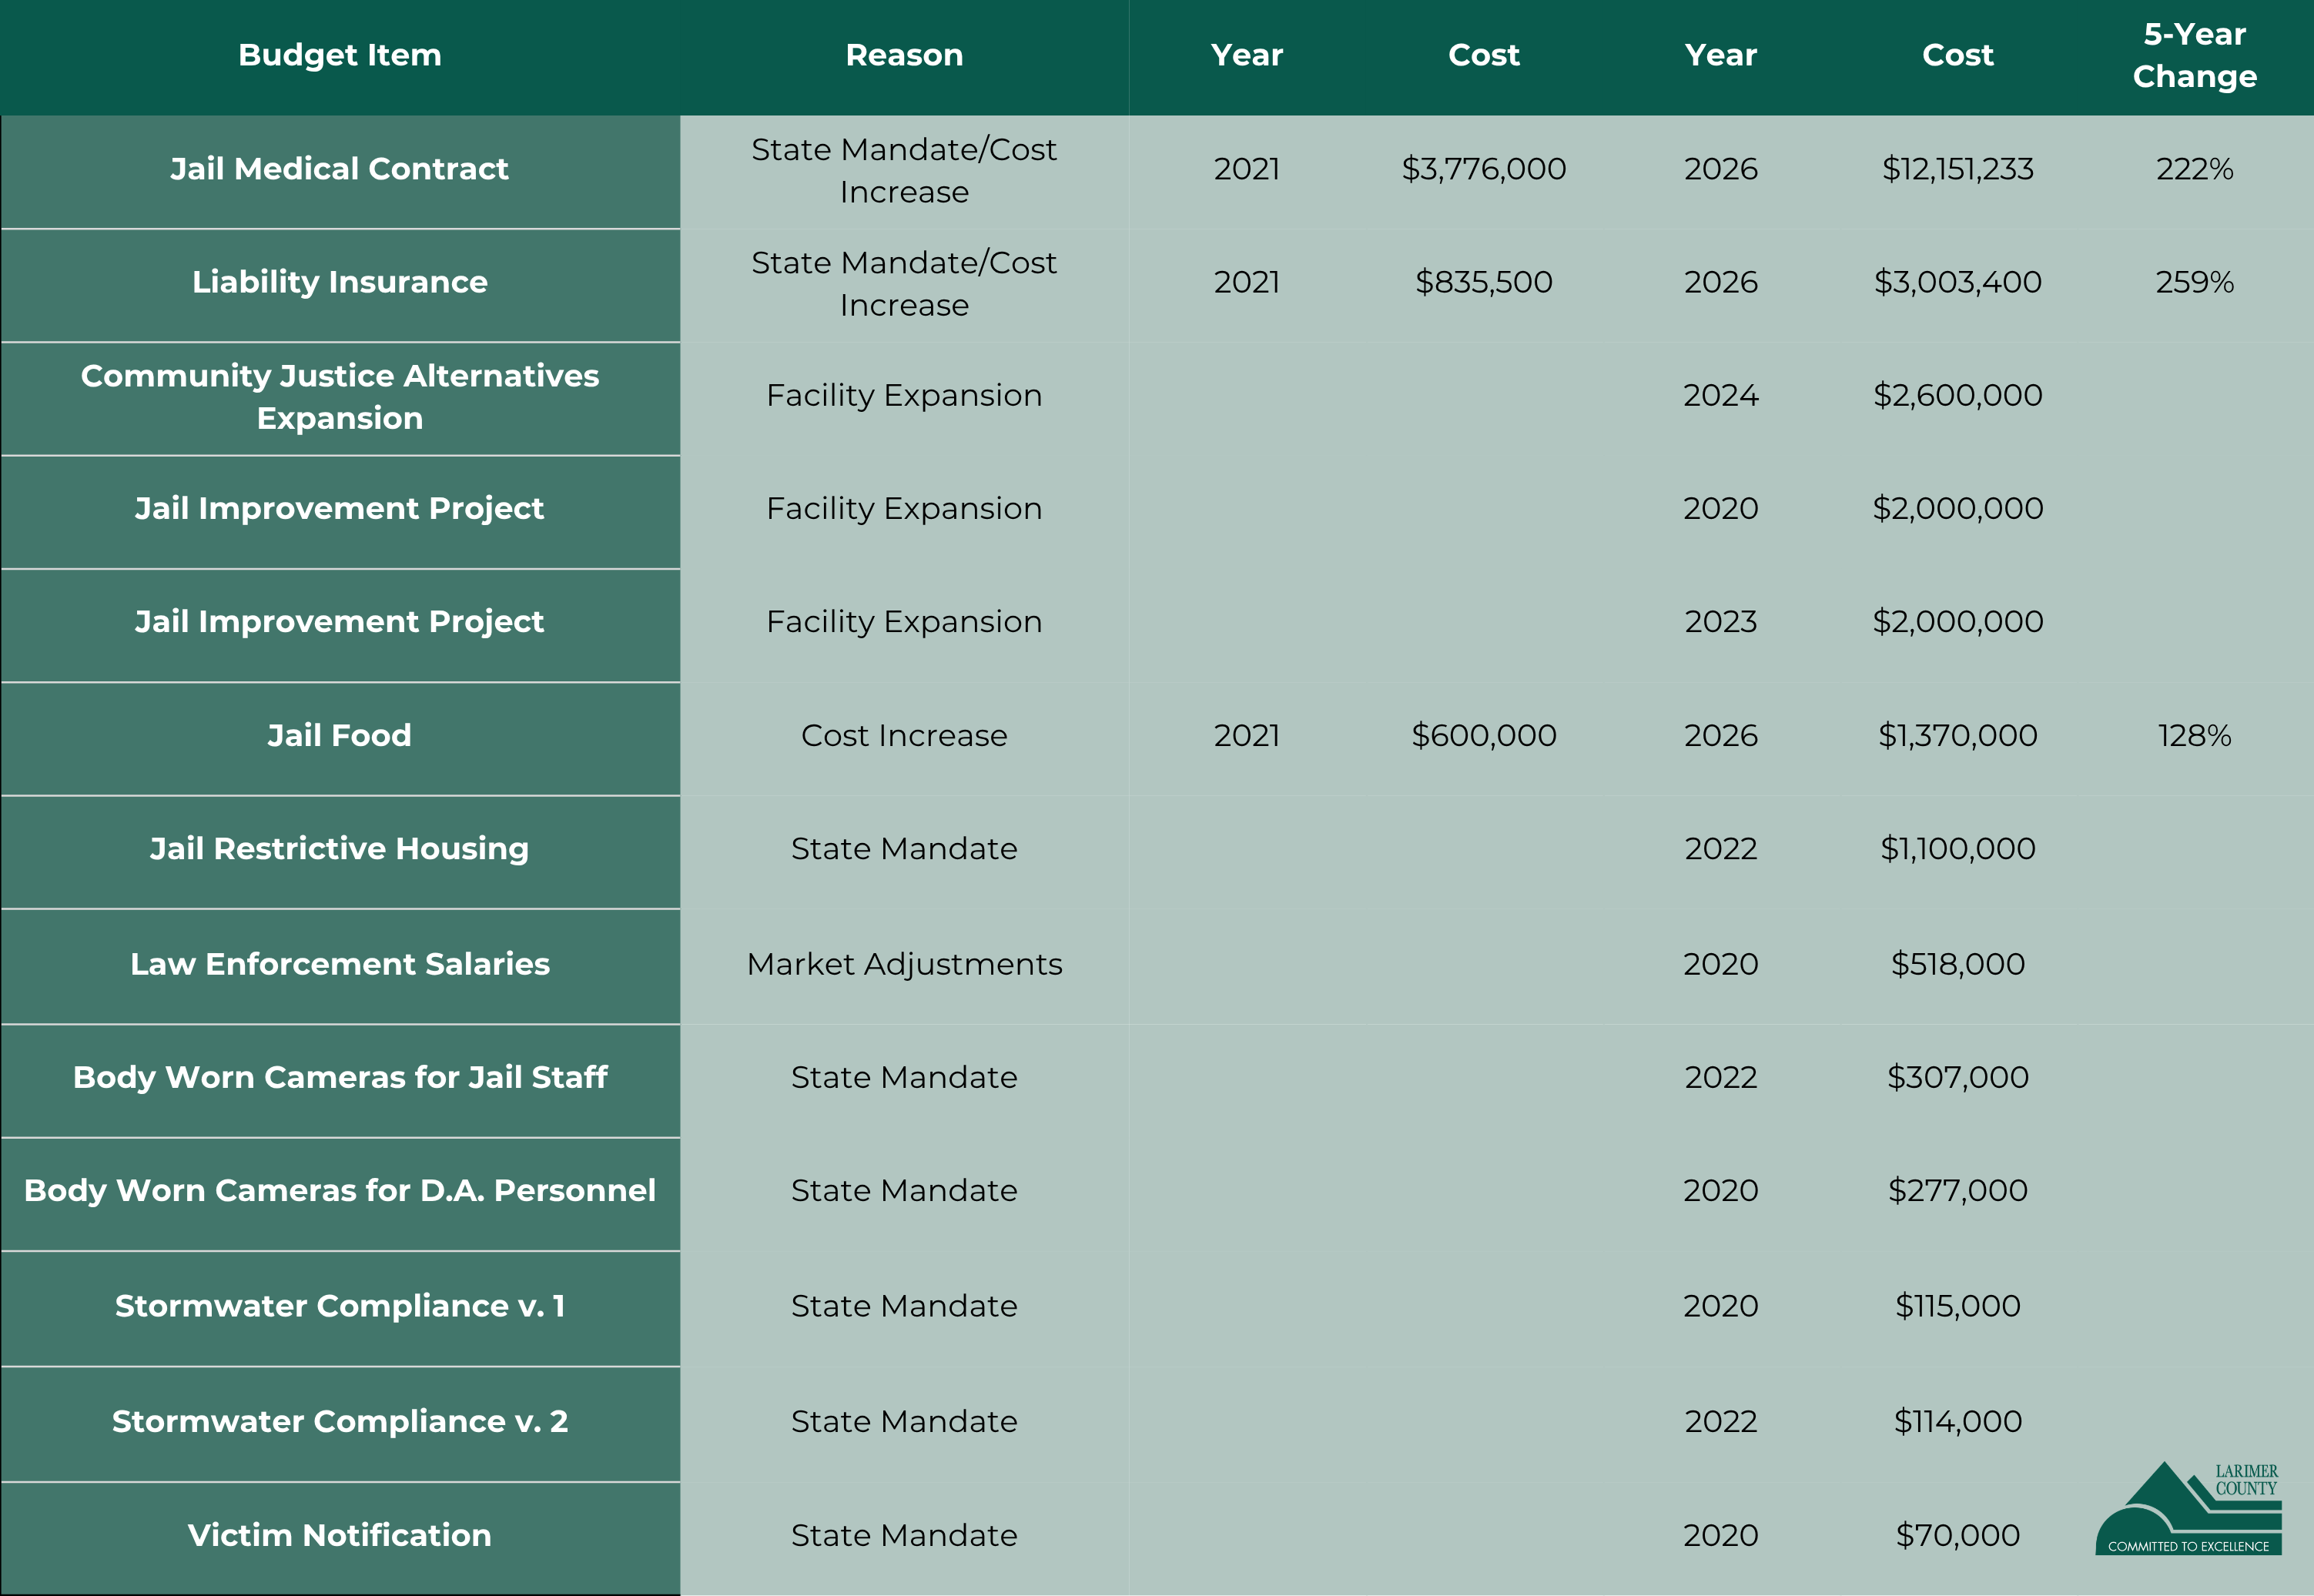This screenshot has width=2314, height=1596.
Task: Select the $307,000 cost cell
Action: click(x=1958, y=1077)
